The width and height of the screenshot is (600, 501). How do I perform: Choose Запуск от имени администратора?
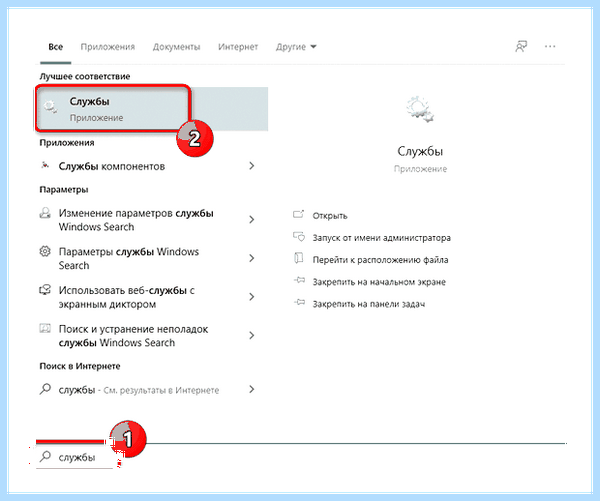(382, 238)
